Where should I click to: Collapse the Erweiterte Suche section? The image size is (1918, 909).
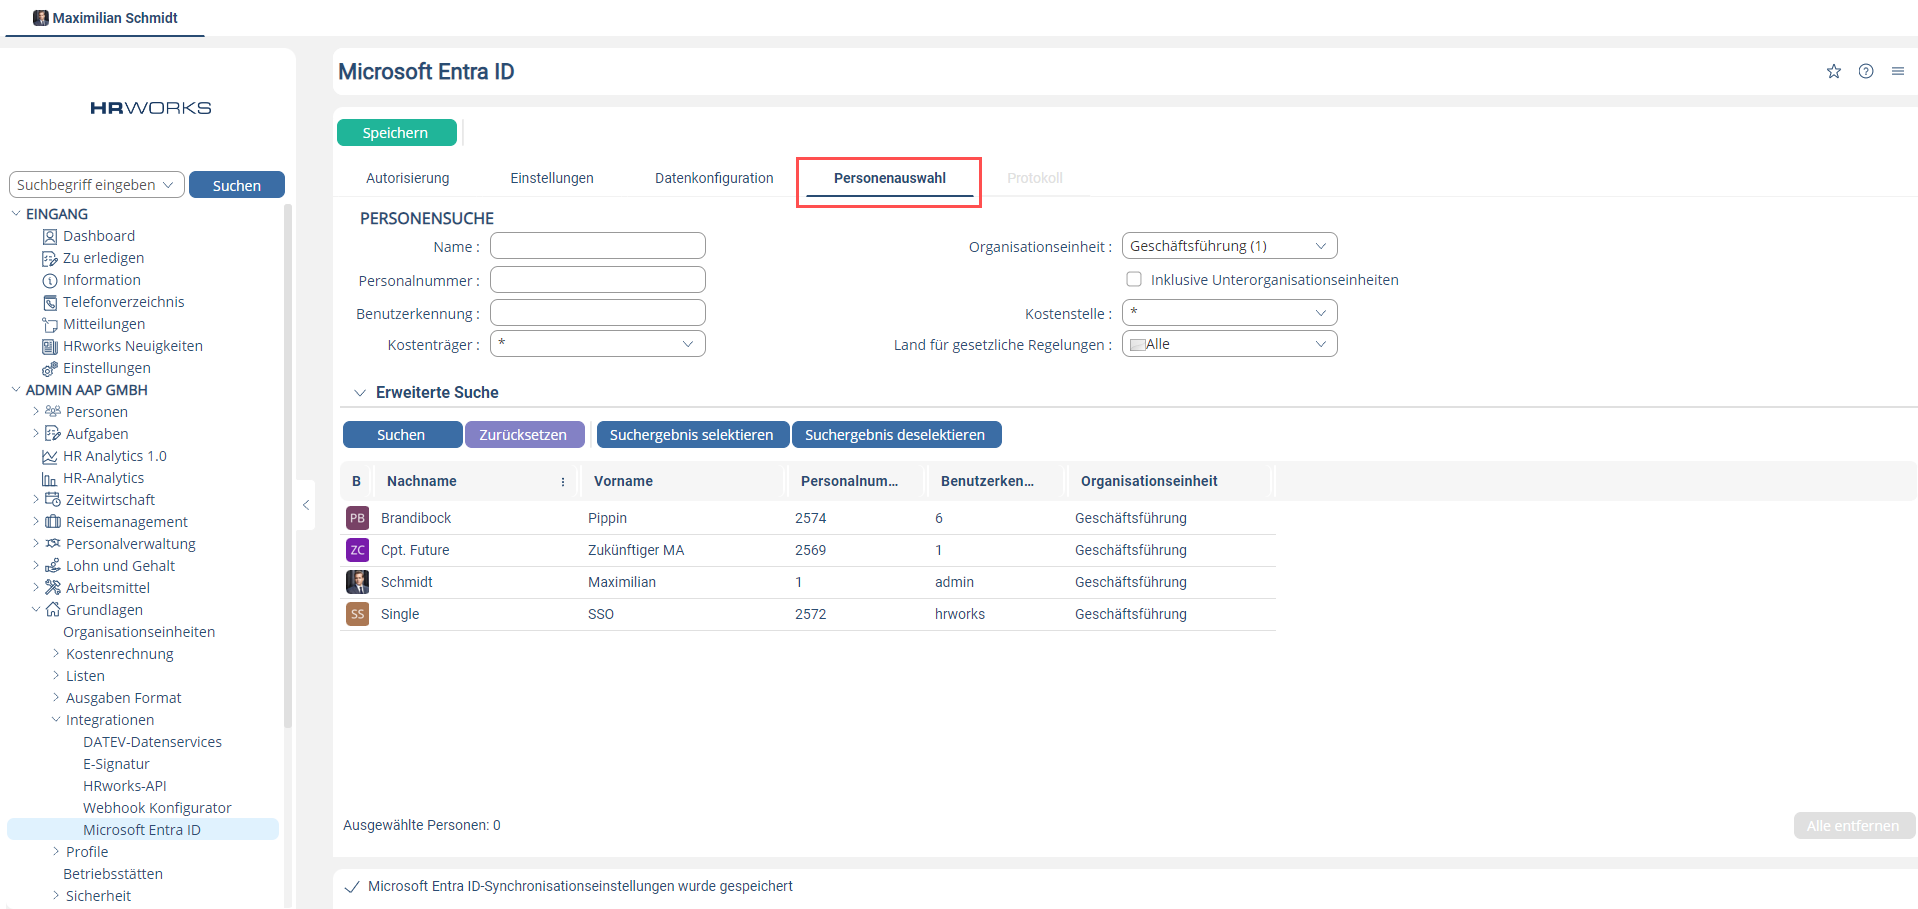click(x=360, y=393)
